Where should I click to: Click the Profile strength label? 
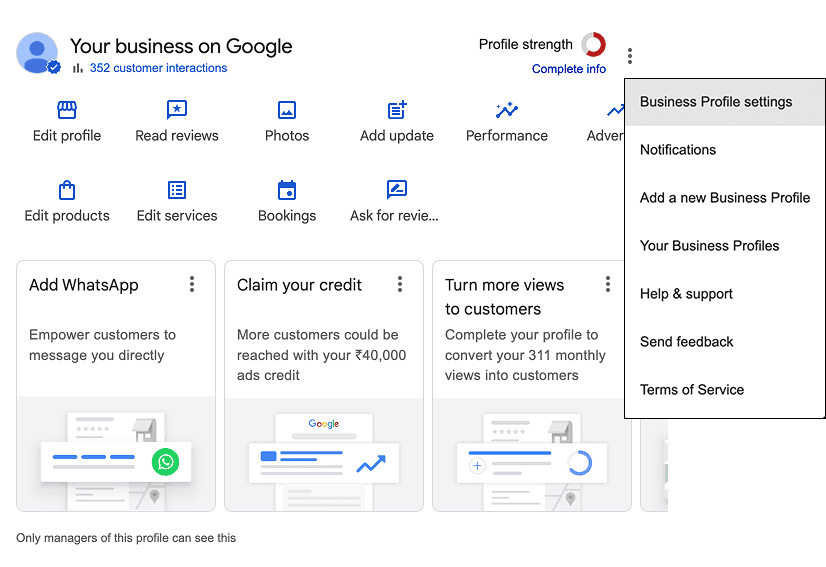click(x=526, y=44)
